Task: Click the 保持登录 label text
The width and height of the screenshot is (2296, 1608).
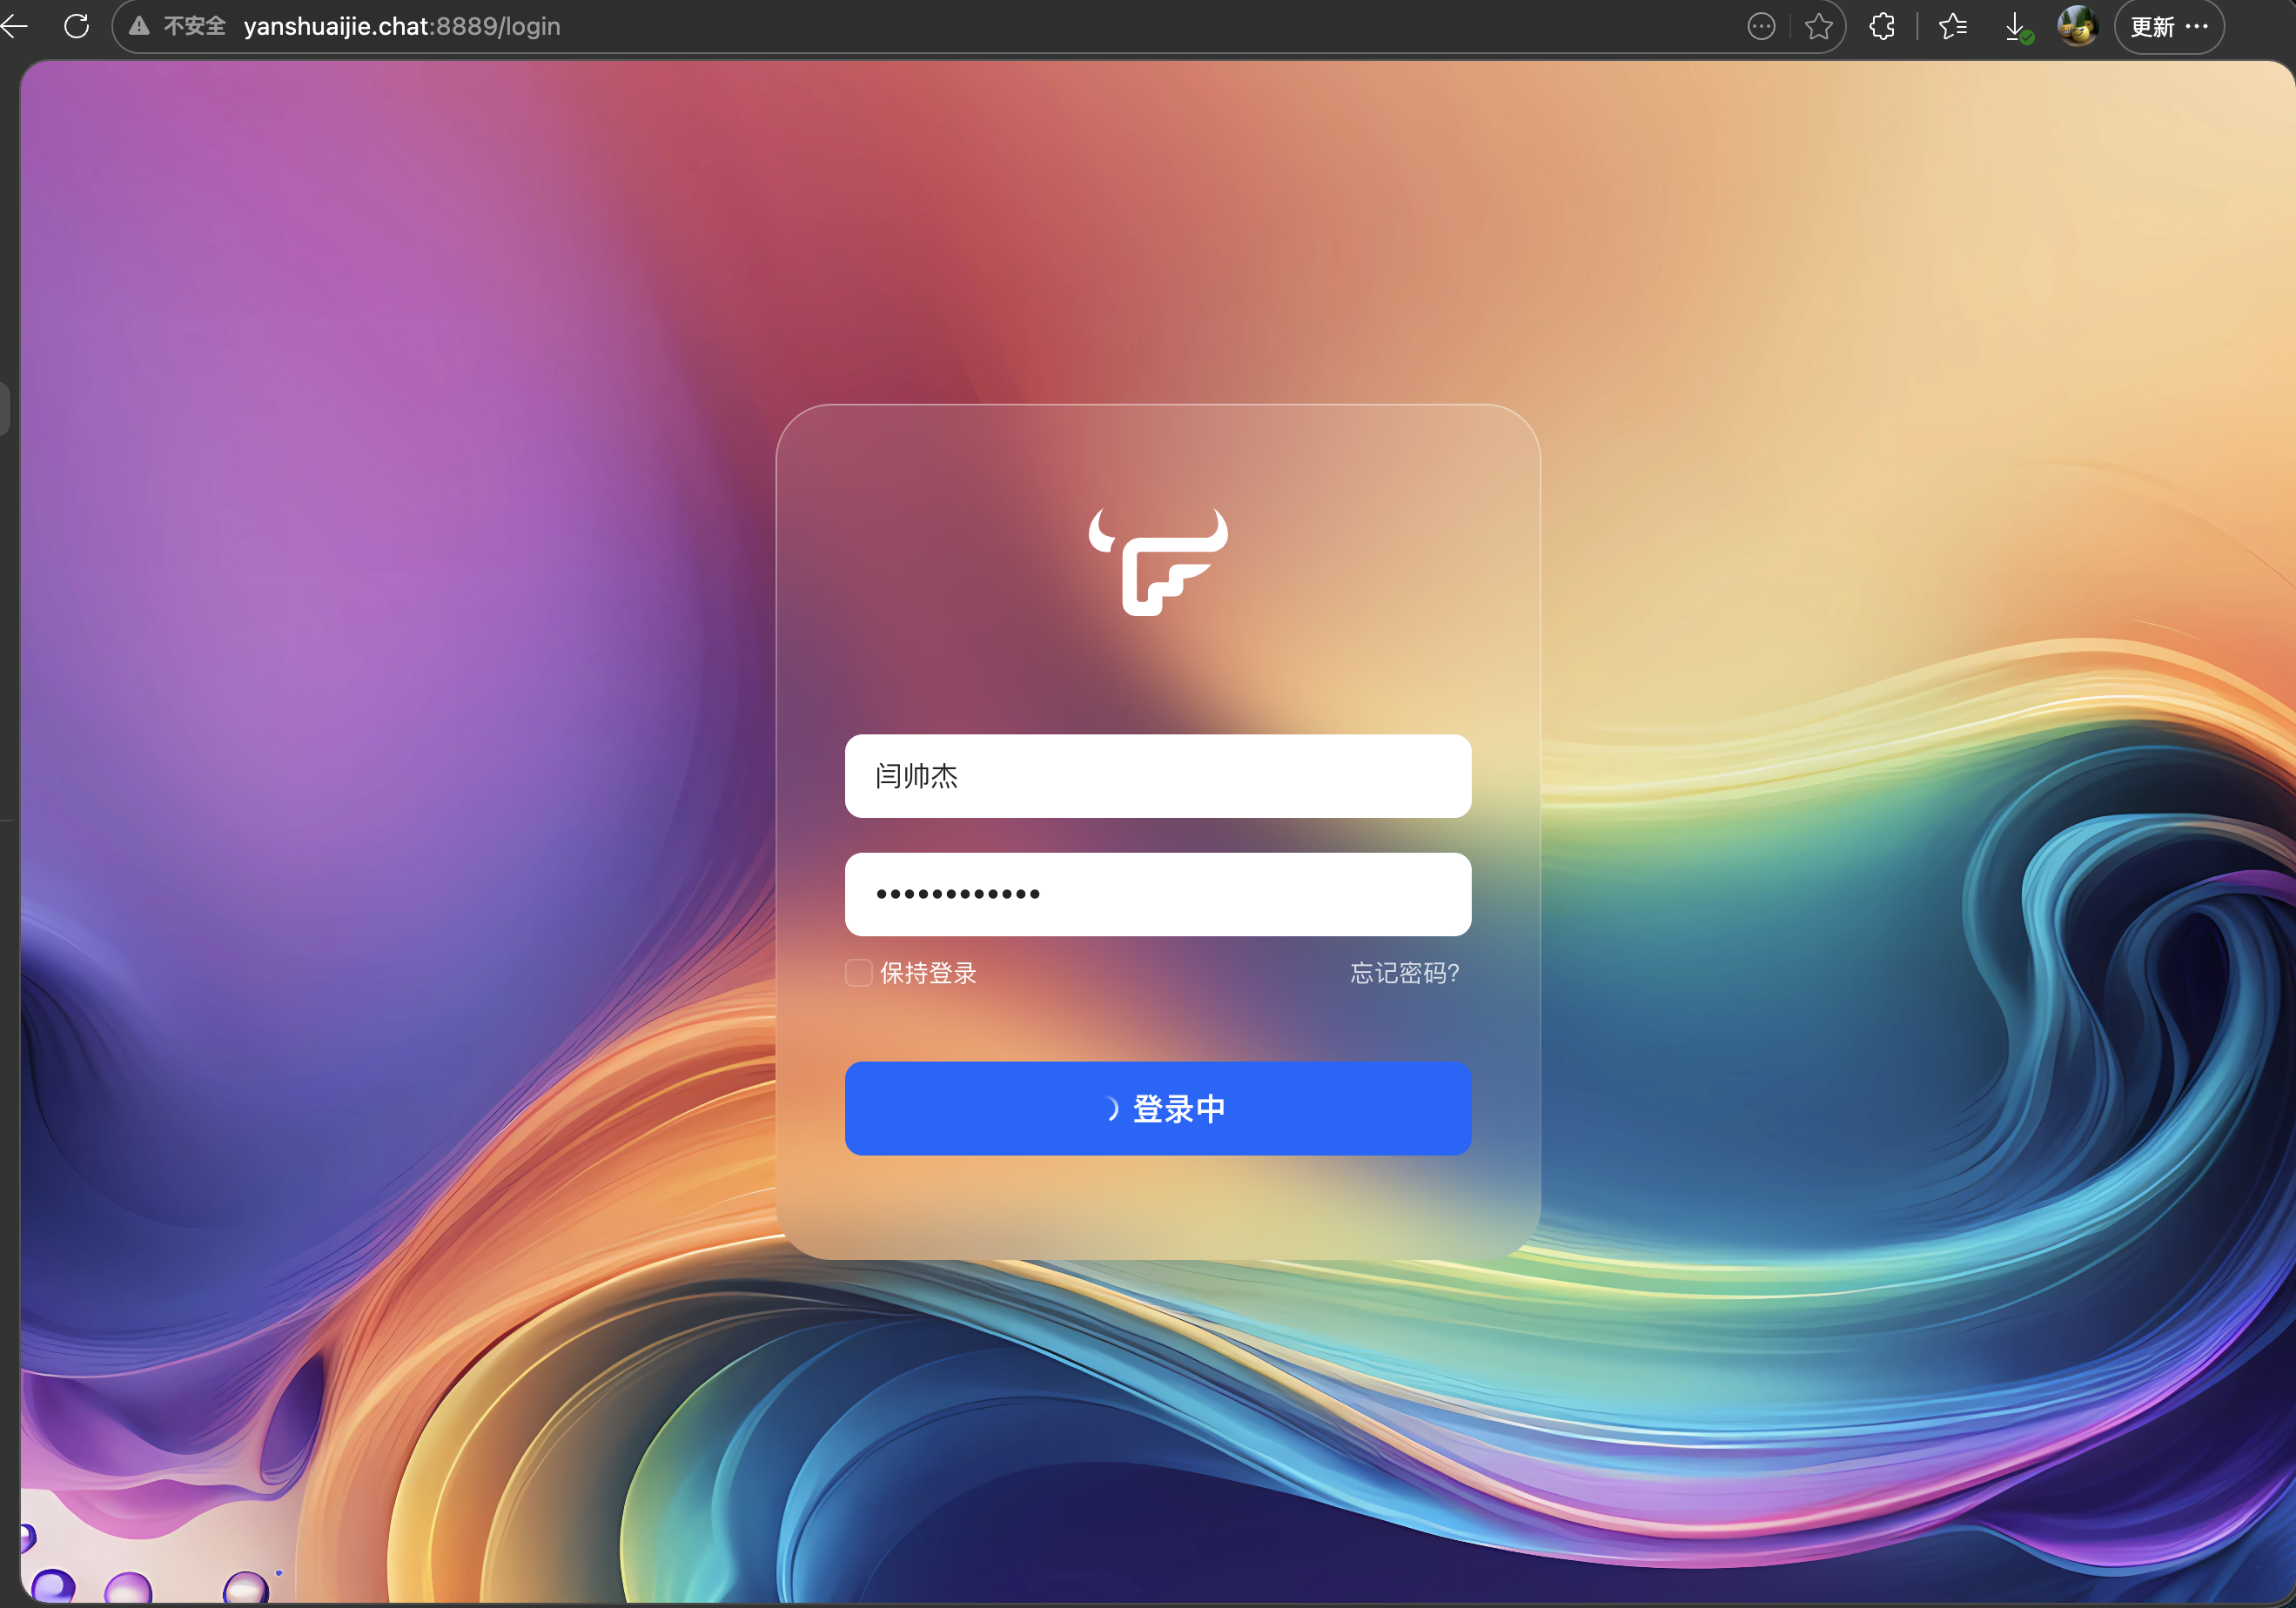Action: pos(928,973)
